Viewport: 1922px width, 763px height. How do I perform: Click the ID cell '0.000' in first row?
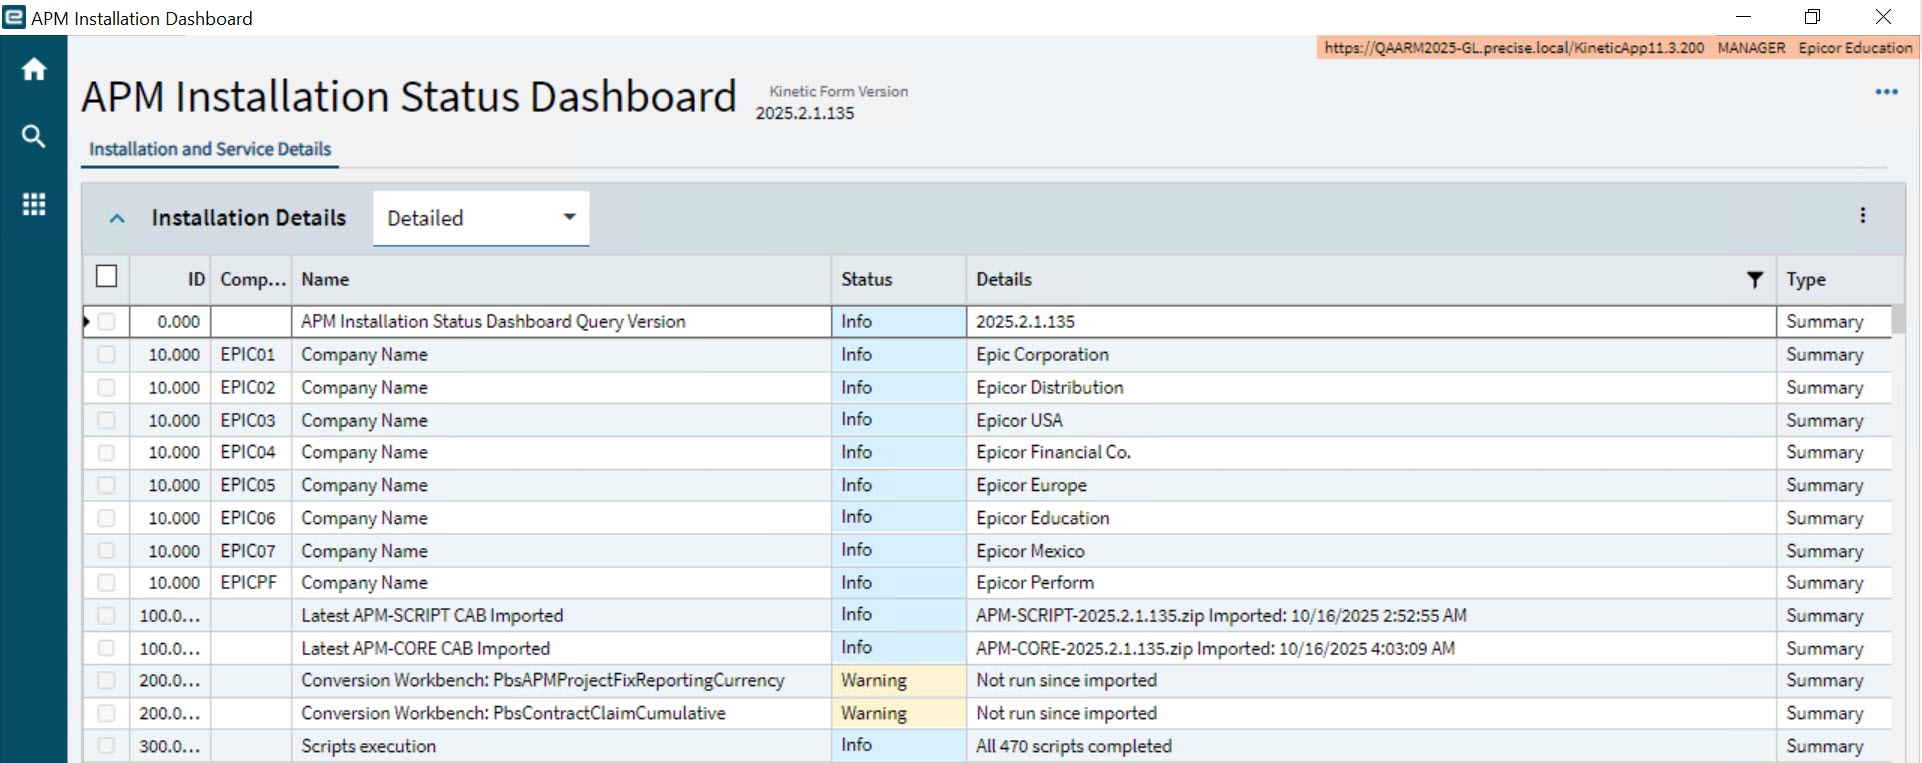[170, 322]
